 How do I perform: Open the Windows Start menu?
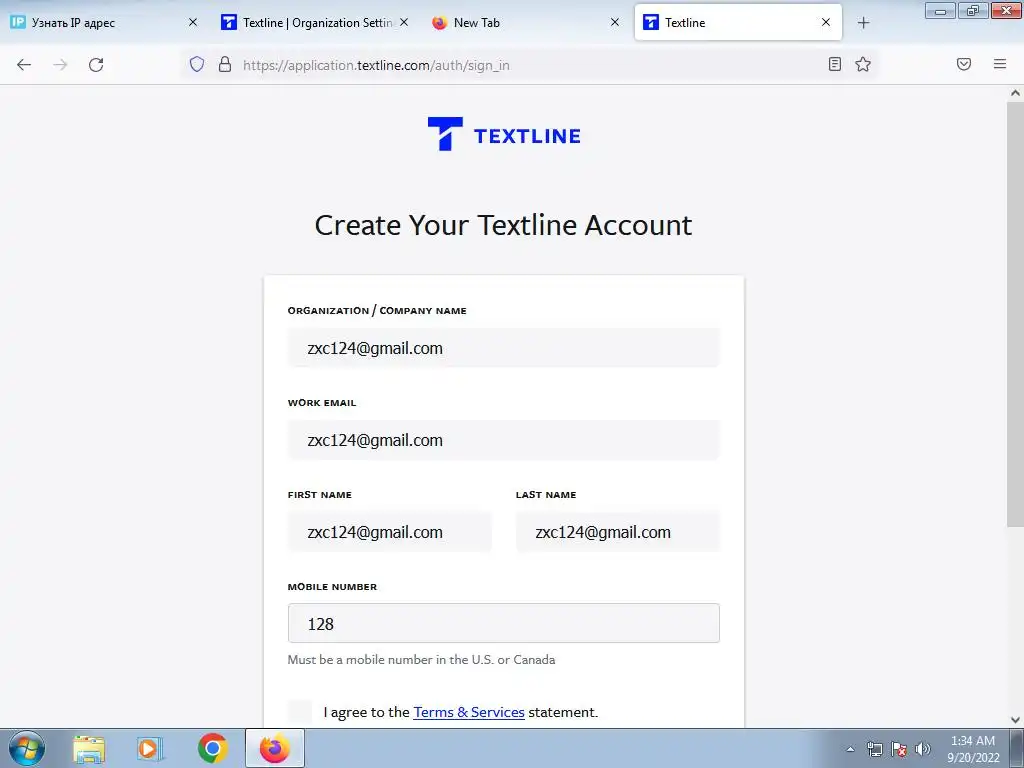tap(26, 748)
